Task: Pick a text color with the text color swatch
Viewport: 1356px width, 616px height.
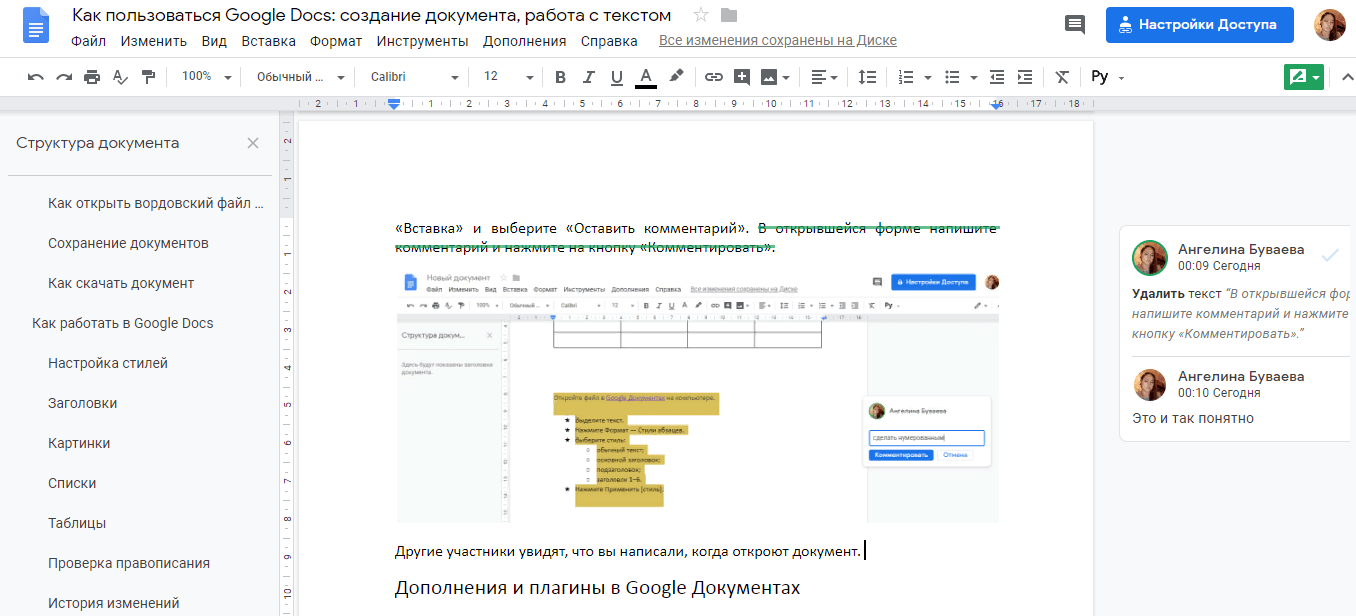Action: pyautogui.click(x=643, y=76)
